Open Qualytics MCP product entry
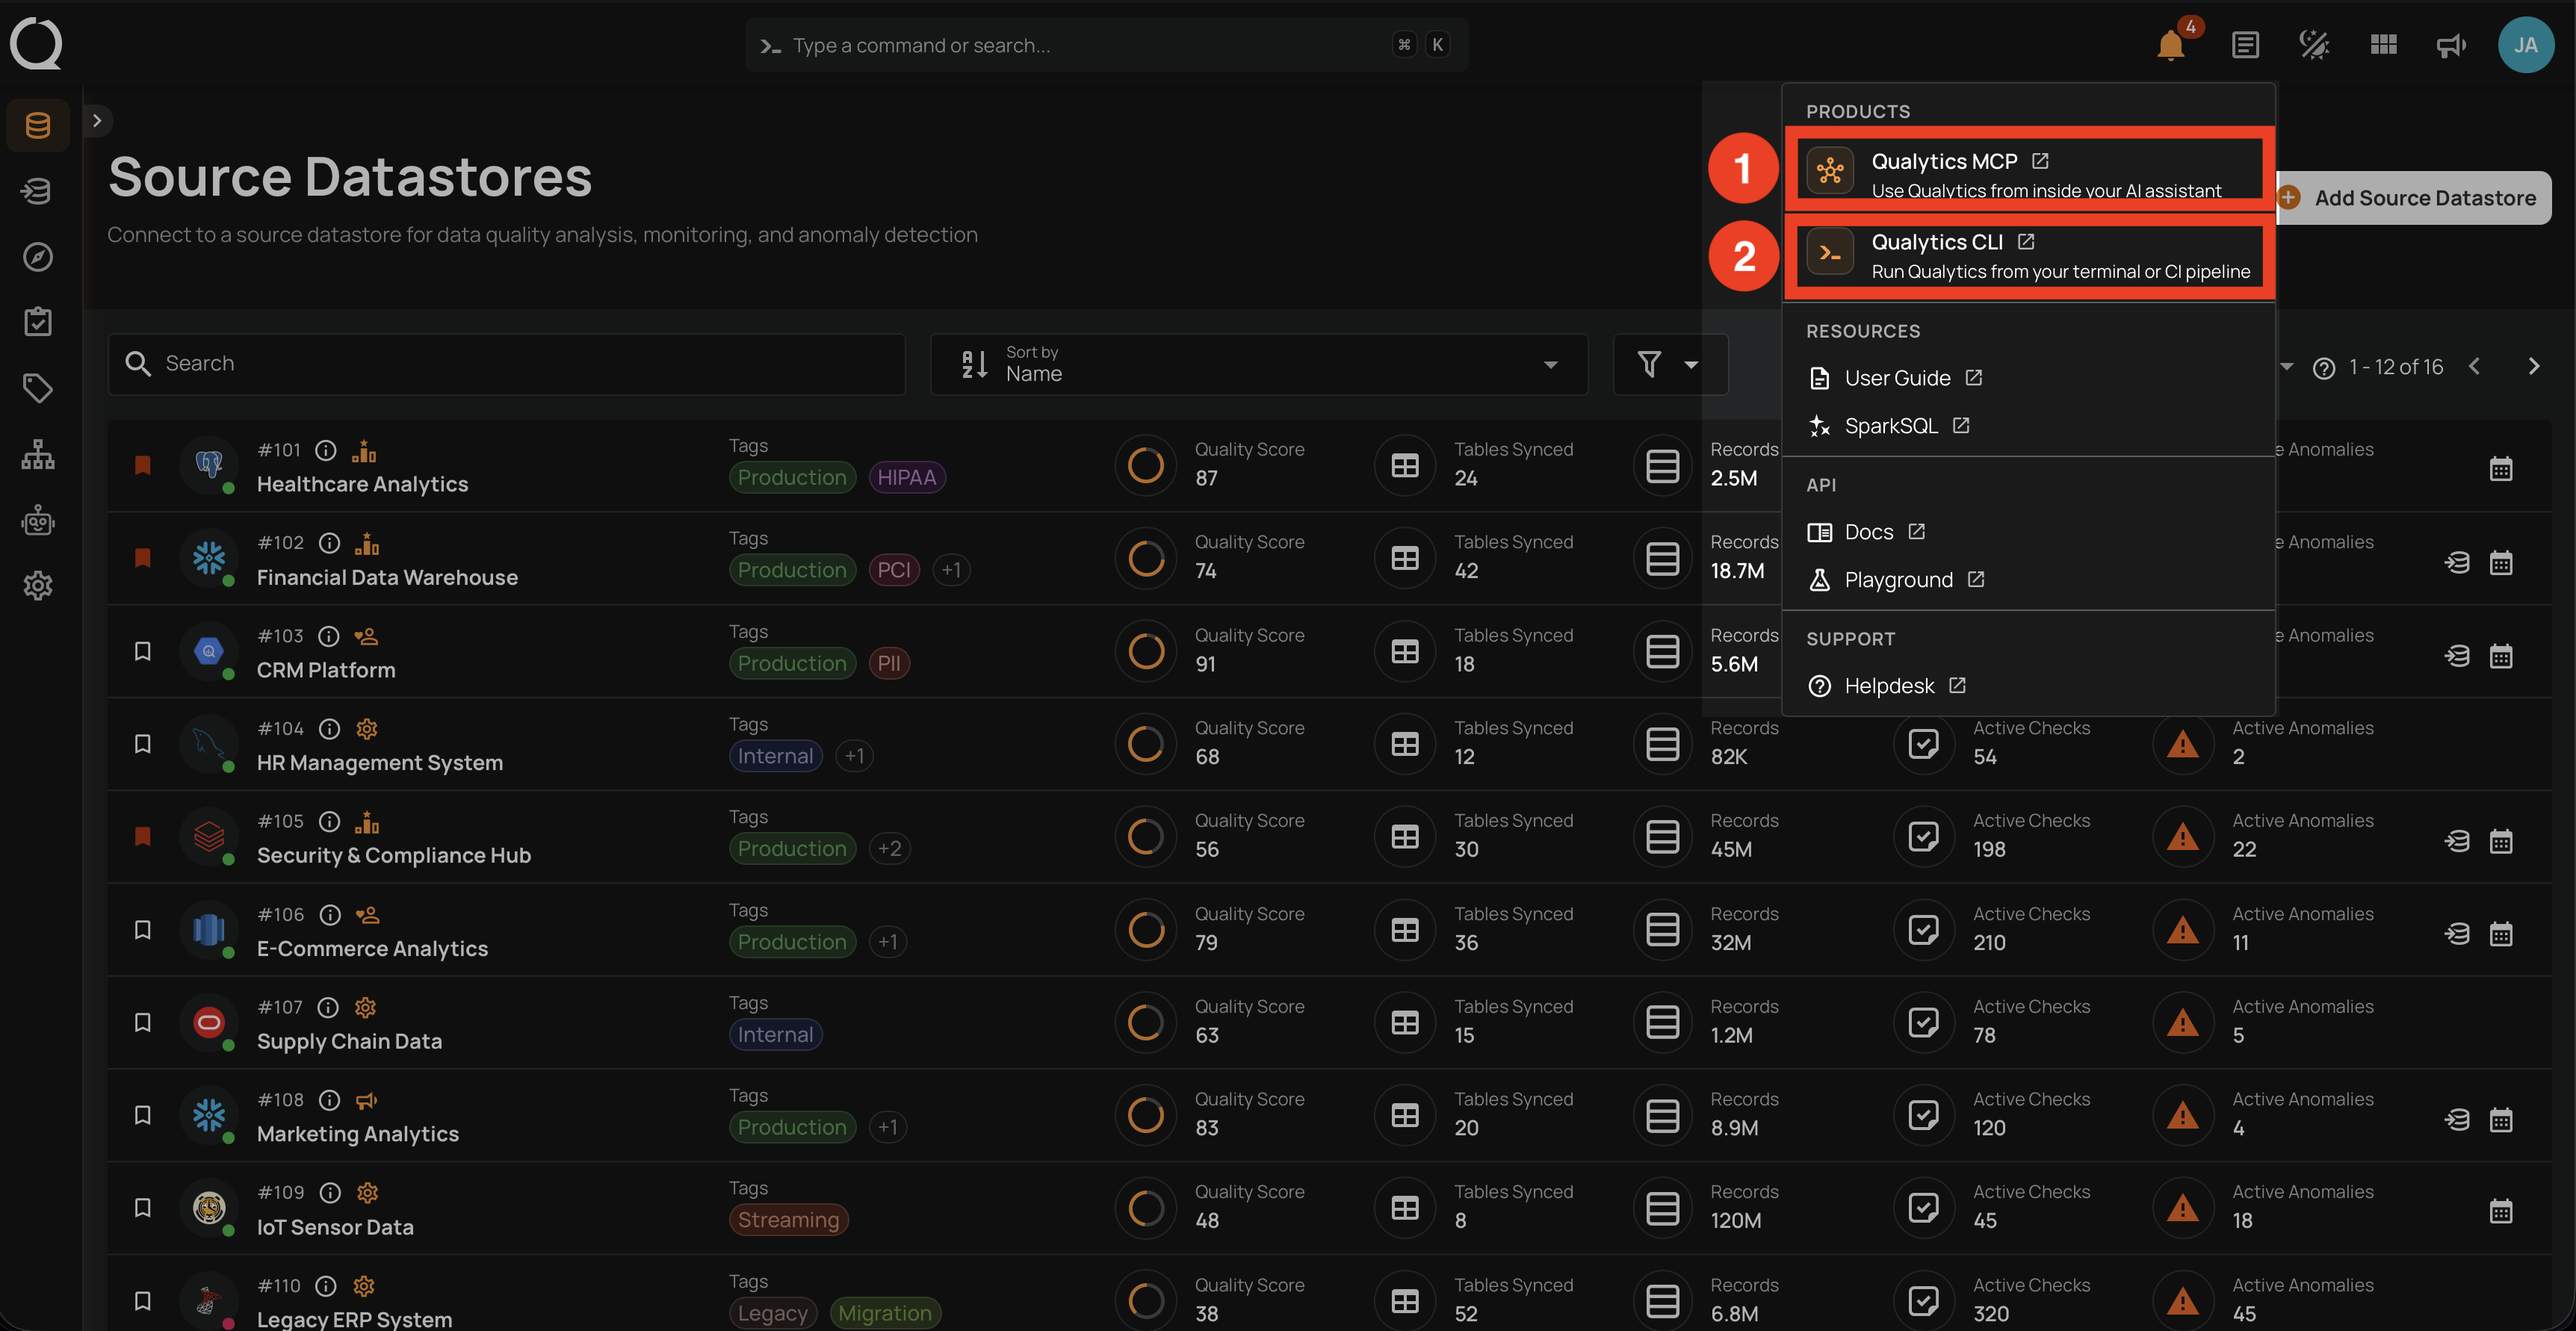Viewport: 2576px width, 1331px height. click(x=2029, y=170)
